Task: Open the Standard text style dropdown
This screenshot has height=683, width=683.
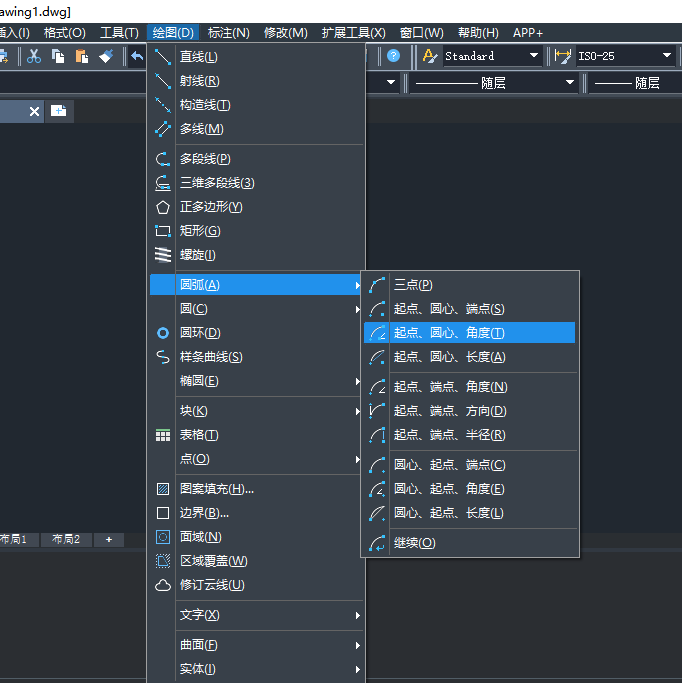Action: [x=534, y=56]
